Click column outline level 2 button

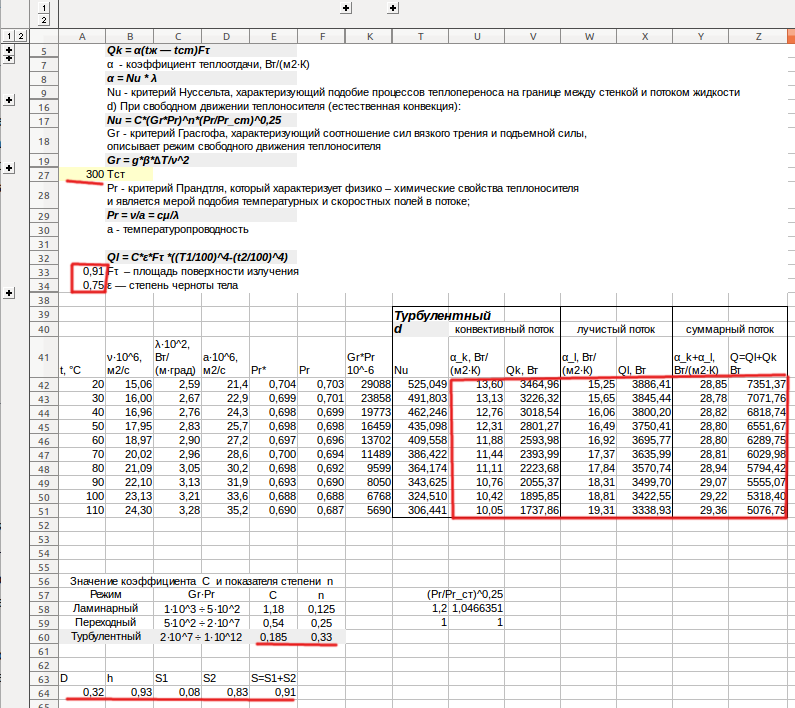click(44, 20)
